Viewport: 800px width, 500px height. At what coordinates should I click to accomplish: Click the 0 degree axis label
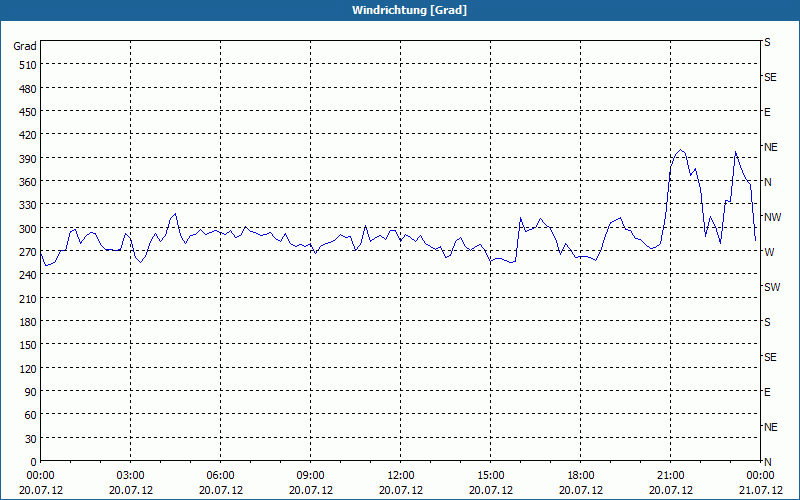[34, 462]
